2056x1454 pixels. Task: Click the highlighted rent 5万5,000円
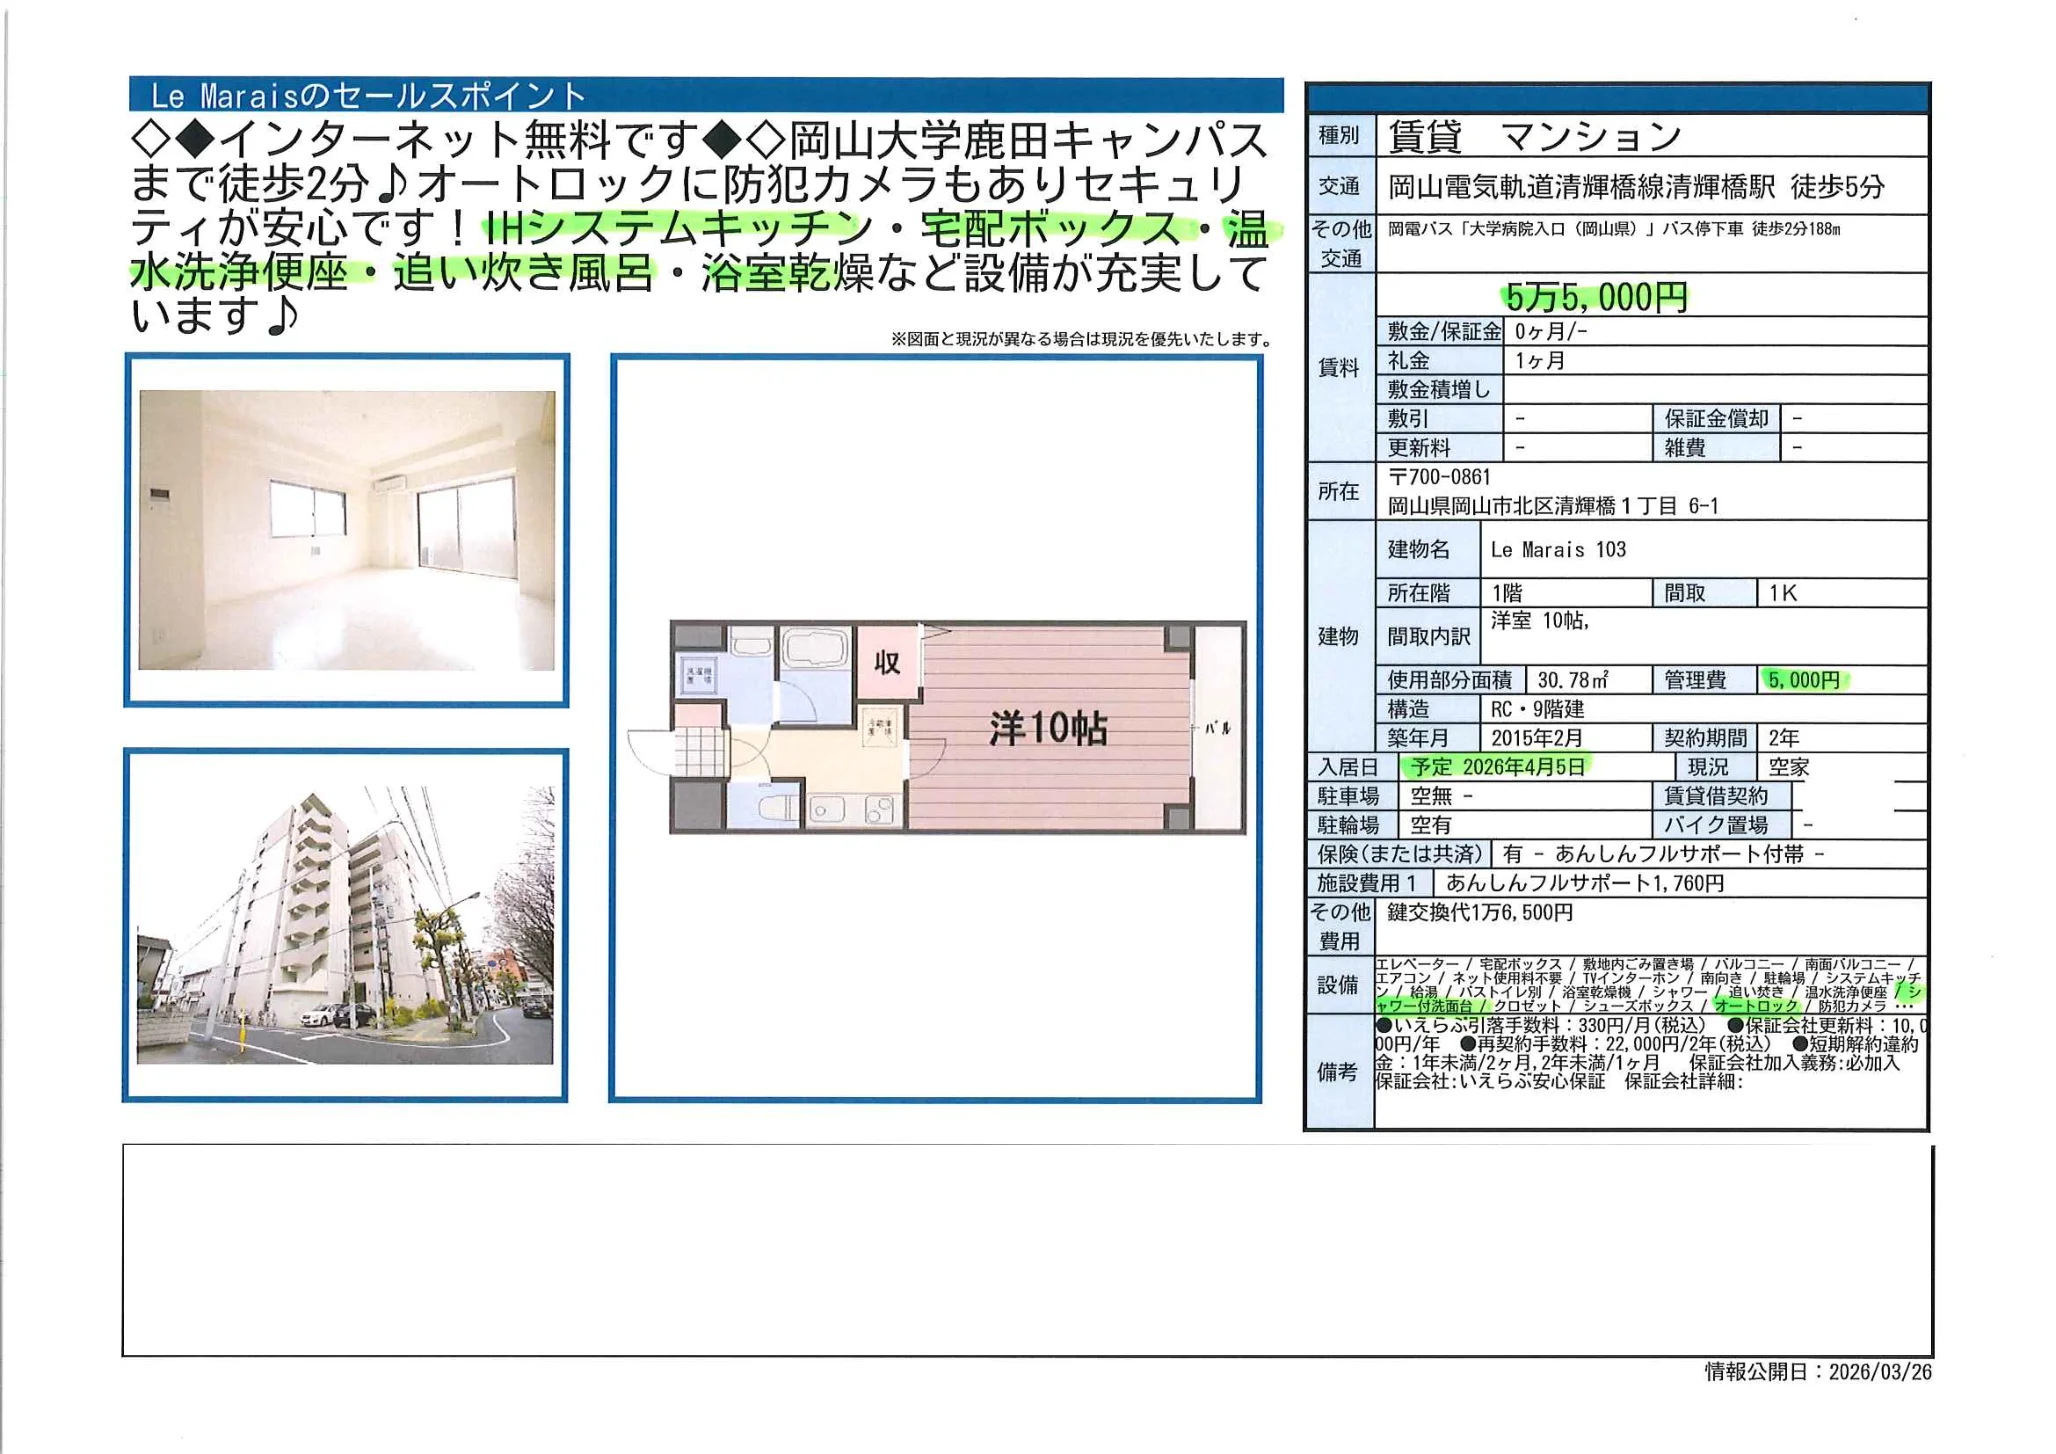point(1596,297)
